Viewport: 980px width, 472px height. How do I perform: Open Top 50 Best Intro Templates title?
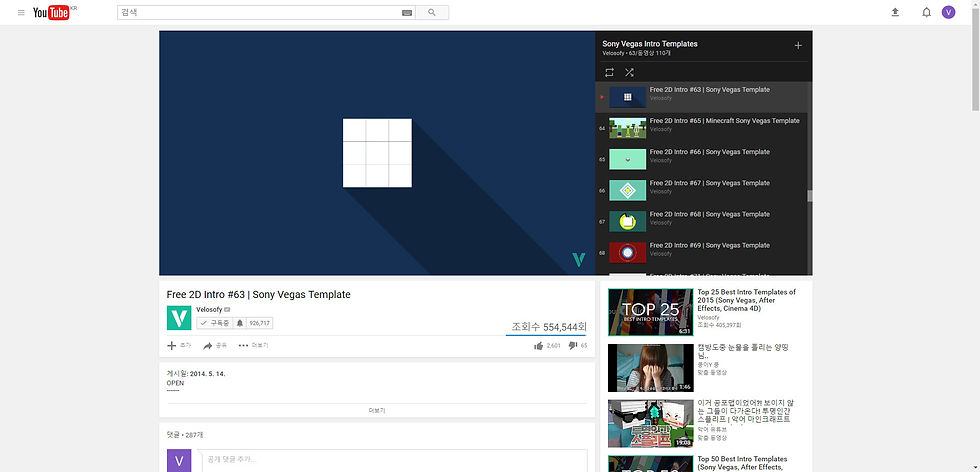(742, 463)
